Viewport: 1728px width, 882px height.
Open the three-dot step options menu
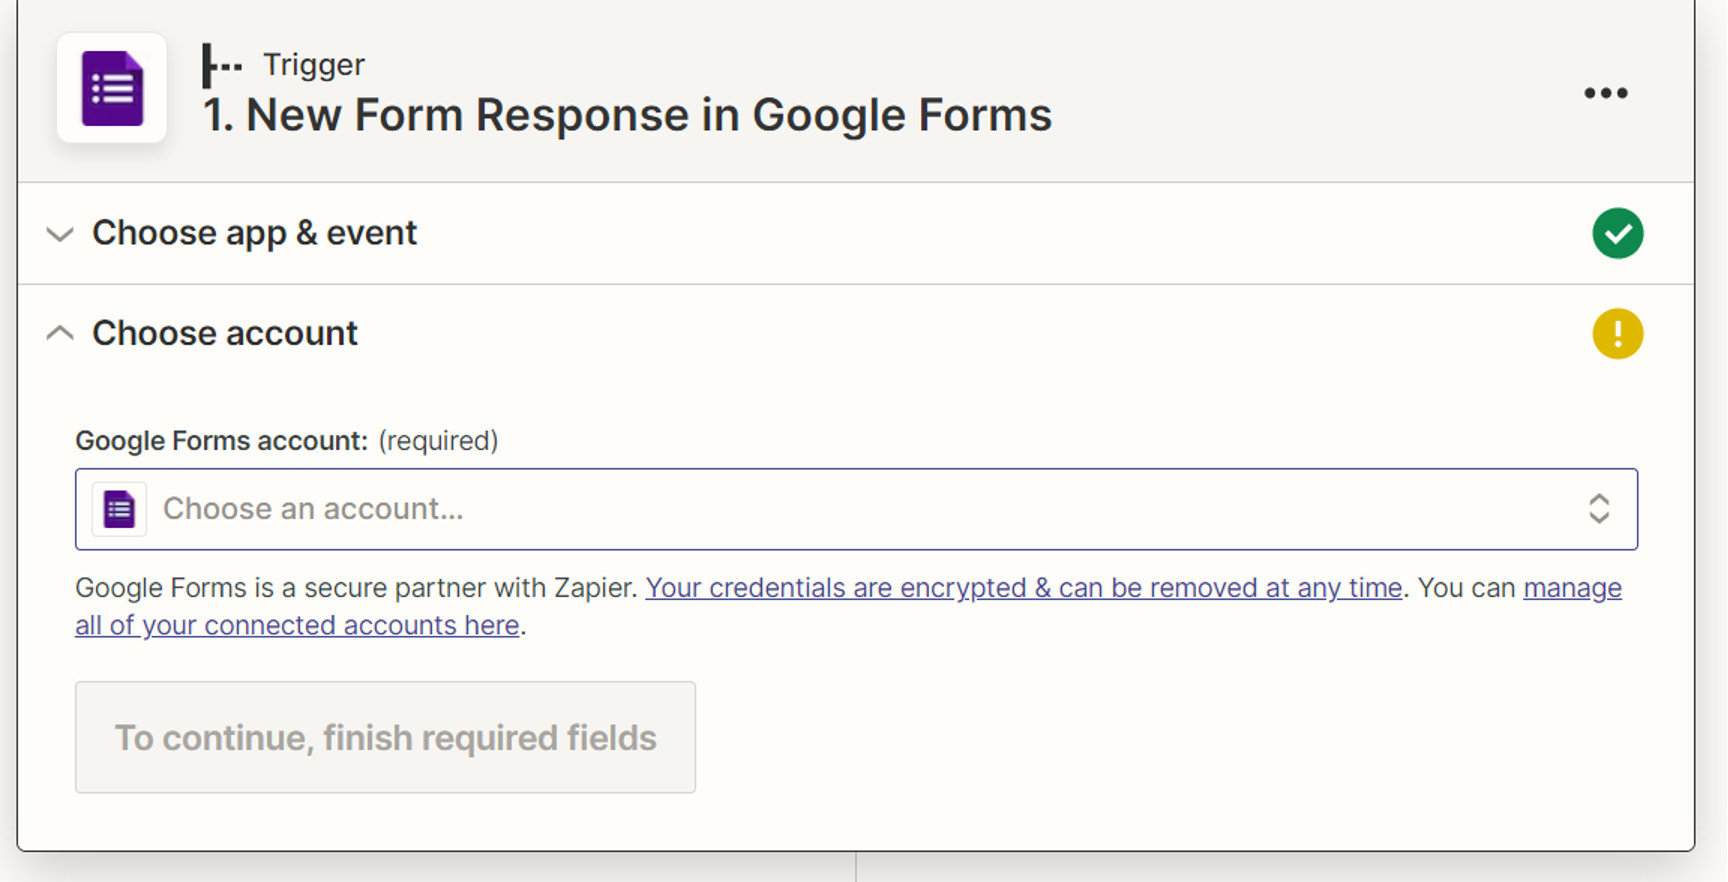pos(1606,93)
